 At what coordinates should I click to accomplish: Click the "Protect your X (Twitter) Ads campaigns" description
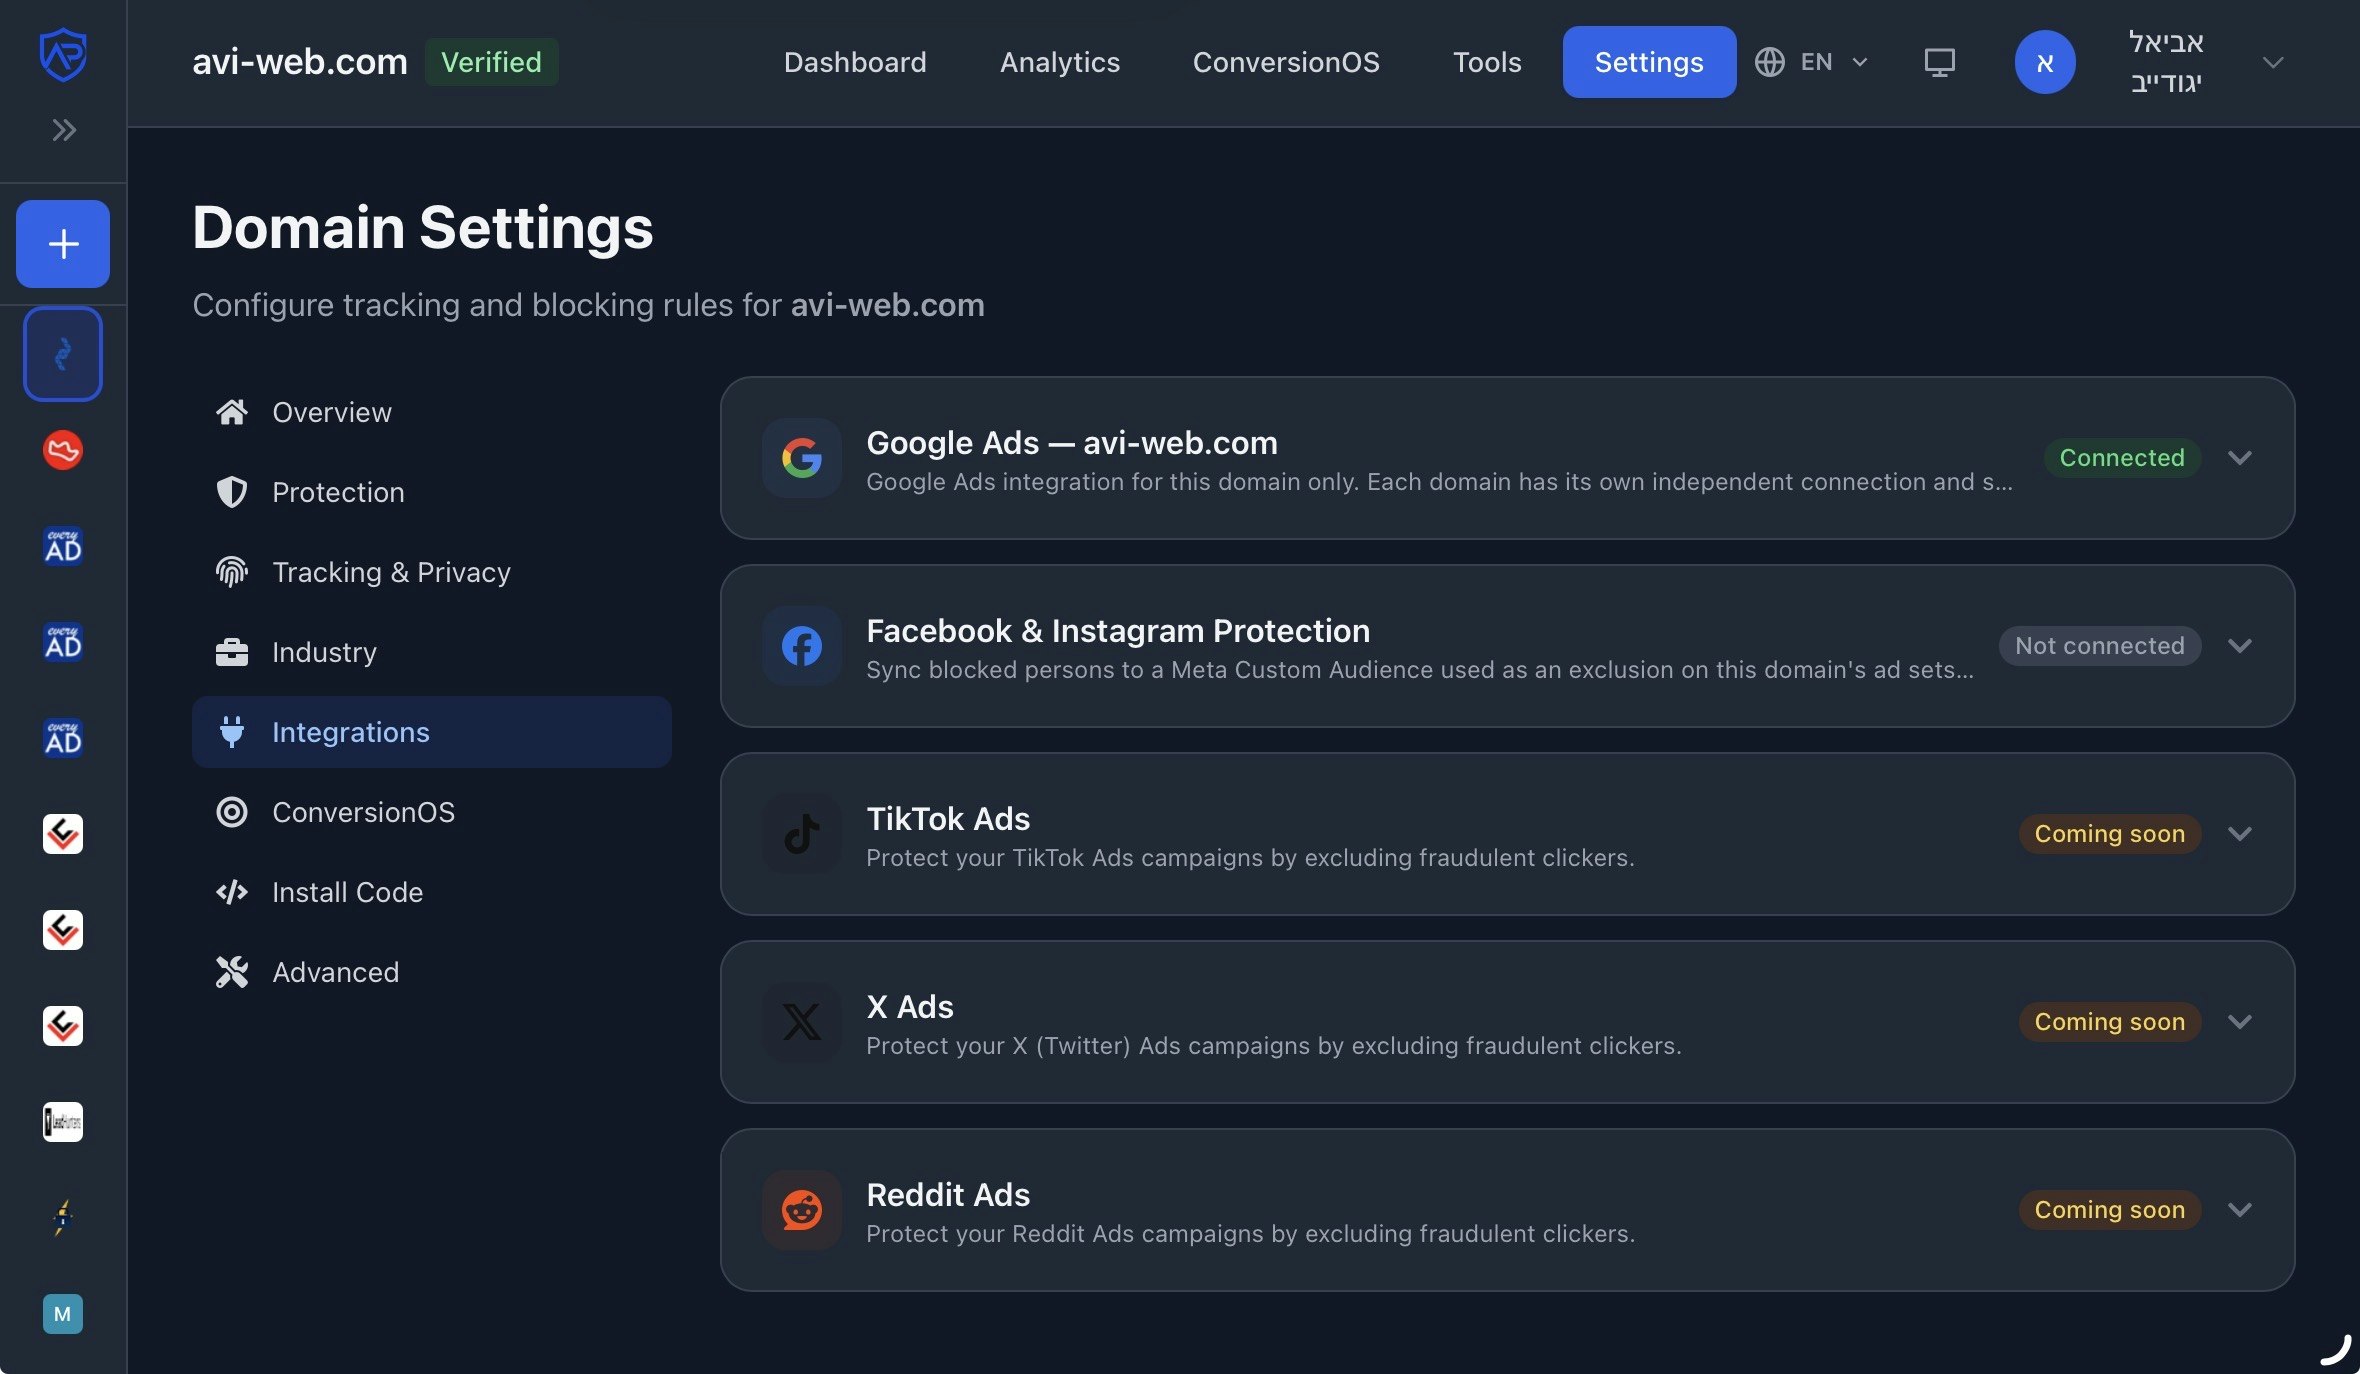tap(1274, 1046)
